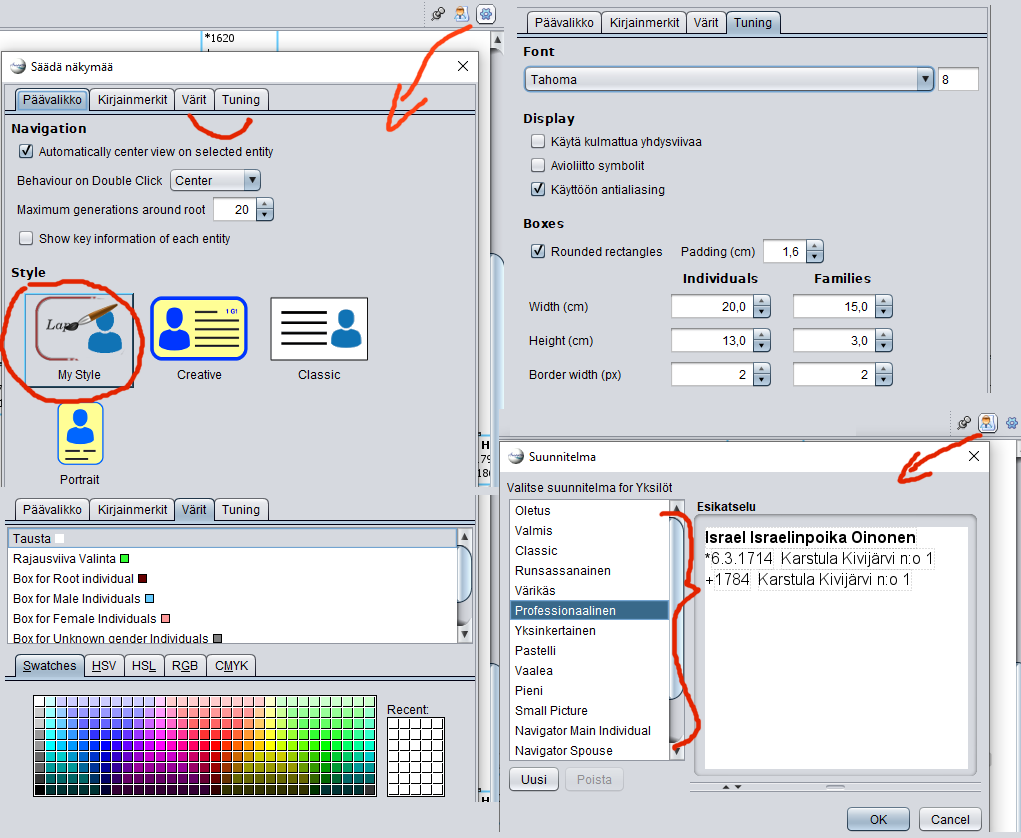
Task: Click the Säädä näkymää window title icon
Action: click(x=18, y=66)
